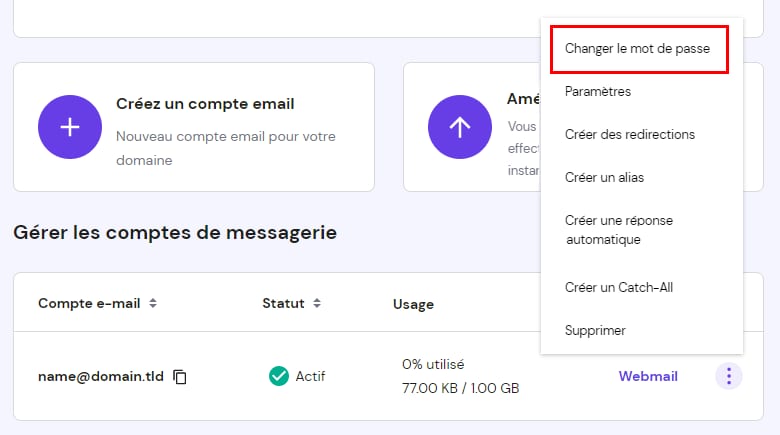Choose Créer un Catch-All entry
The width and height of the screenshot is (780, 435).
(x=618, y=287)
